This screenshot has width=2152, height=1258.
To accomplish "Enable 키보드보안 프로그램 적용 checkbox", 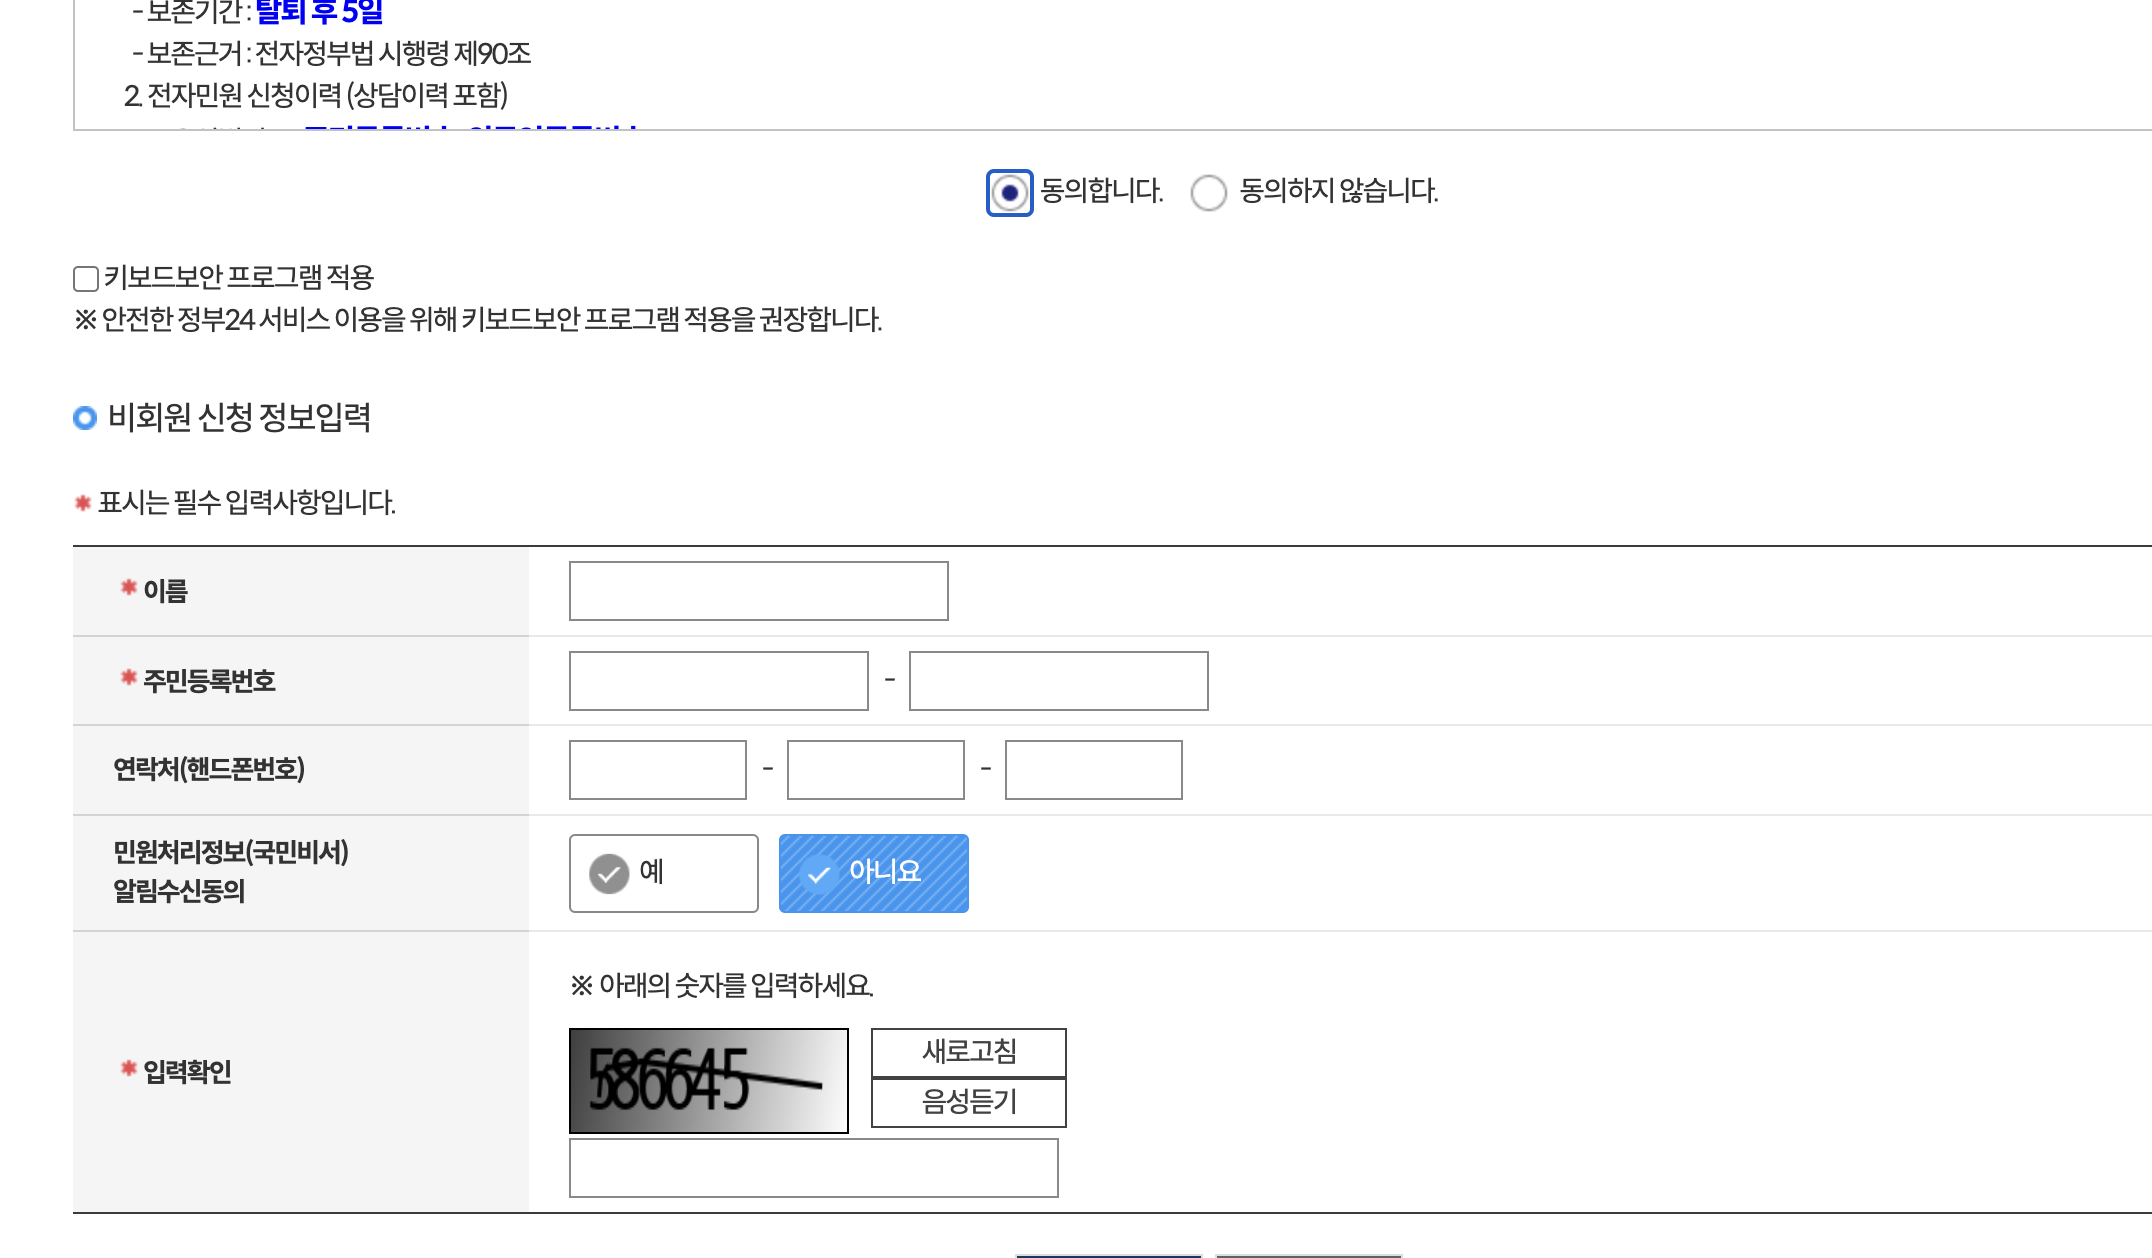I will click(x=86, y=278).
